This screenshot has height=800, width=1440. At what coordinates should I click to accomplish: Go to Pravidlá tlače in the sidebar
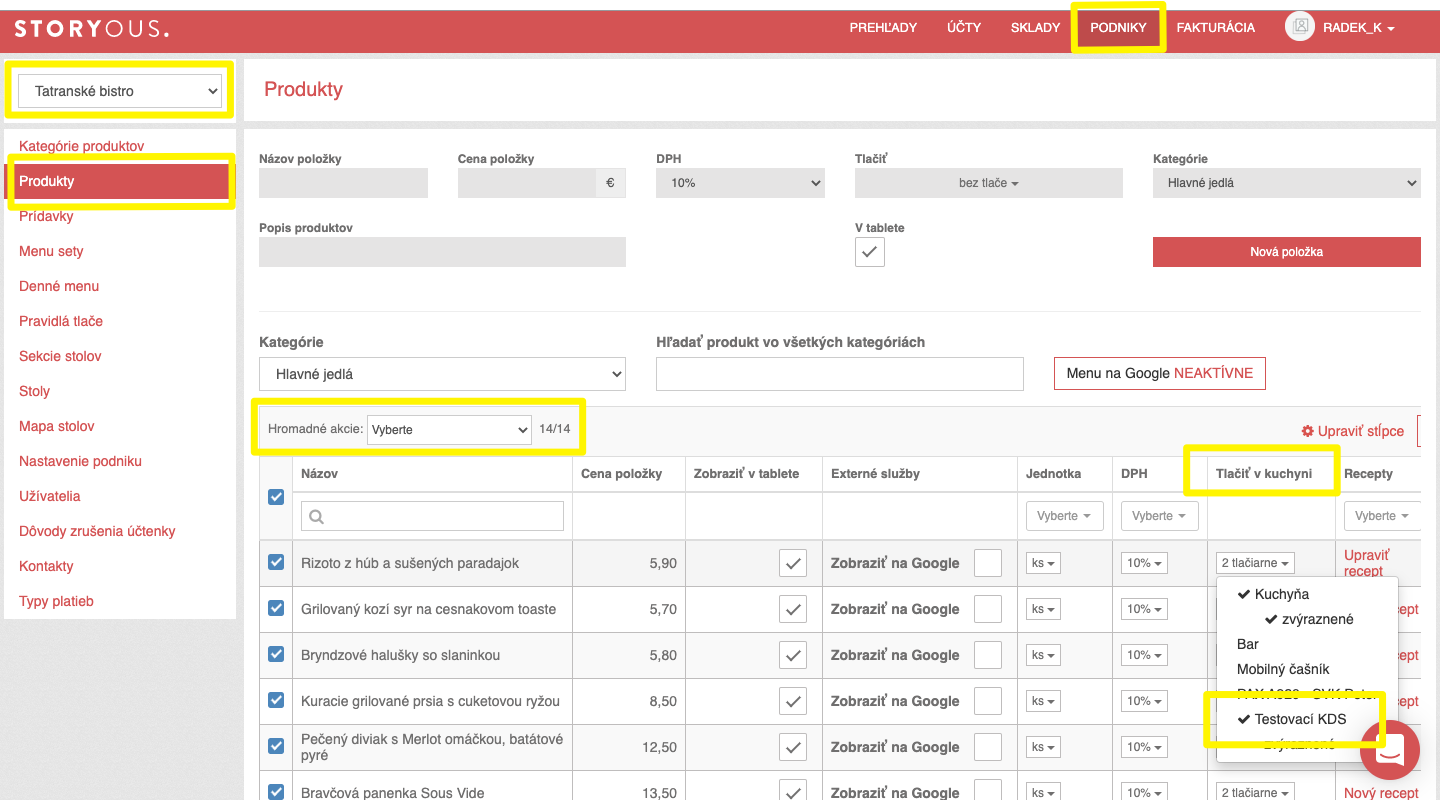61,321
